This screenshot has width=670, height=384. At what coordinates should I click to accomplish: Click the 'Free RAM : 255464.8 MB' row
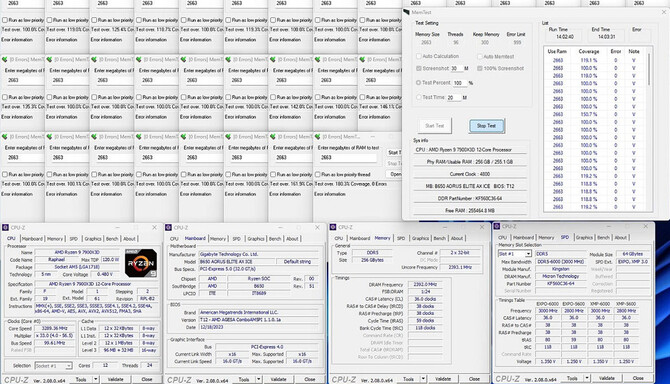470,210
